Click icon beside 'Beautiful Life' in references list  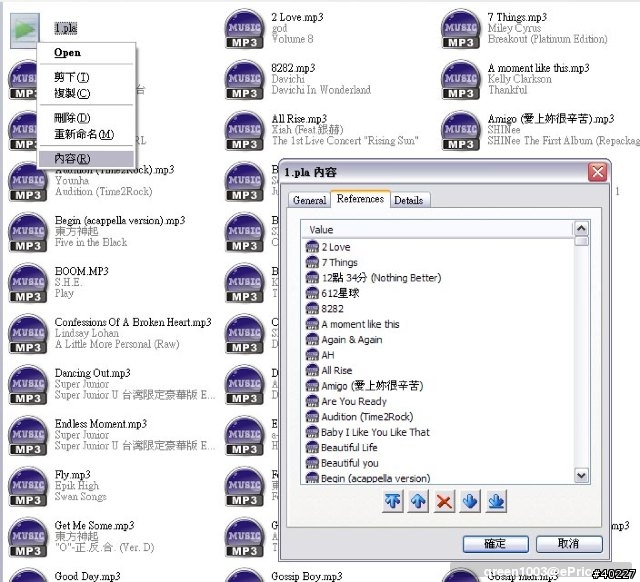tap(312, 447)
